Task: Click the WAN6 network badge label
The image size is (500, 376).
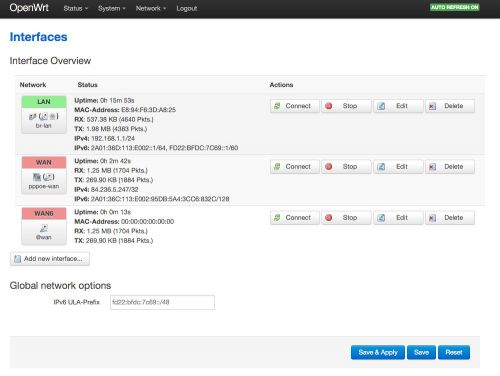Action: [x=44, y=213]
